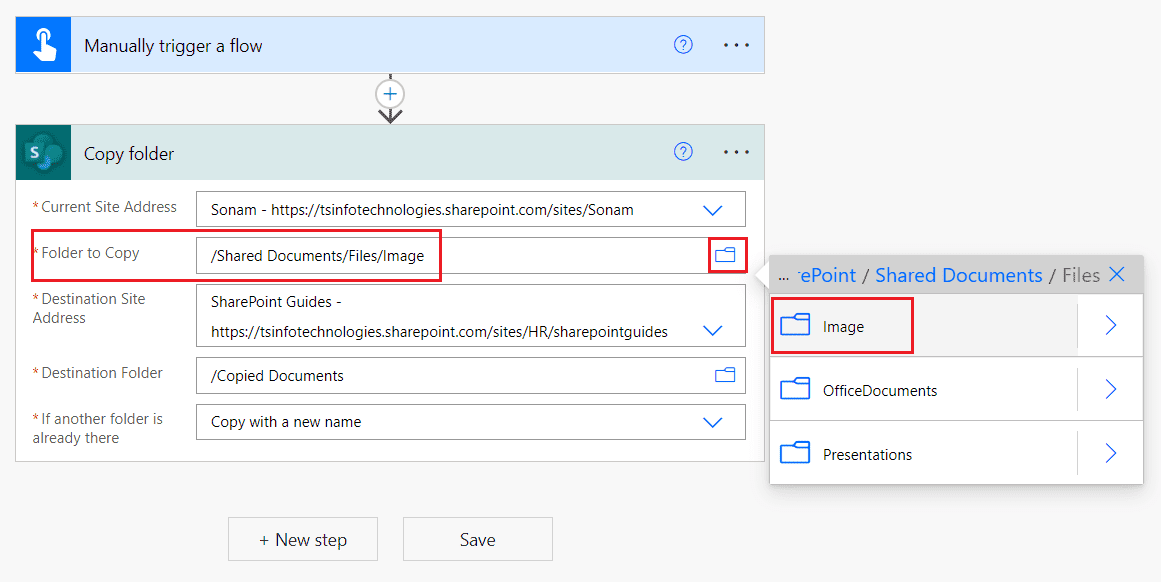The height and width of the screenshot is (582, 1161).
Task: Save the flow
Action: (x=477, y=538)
